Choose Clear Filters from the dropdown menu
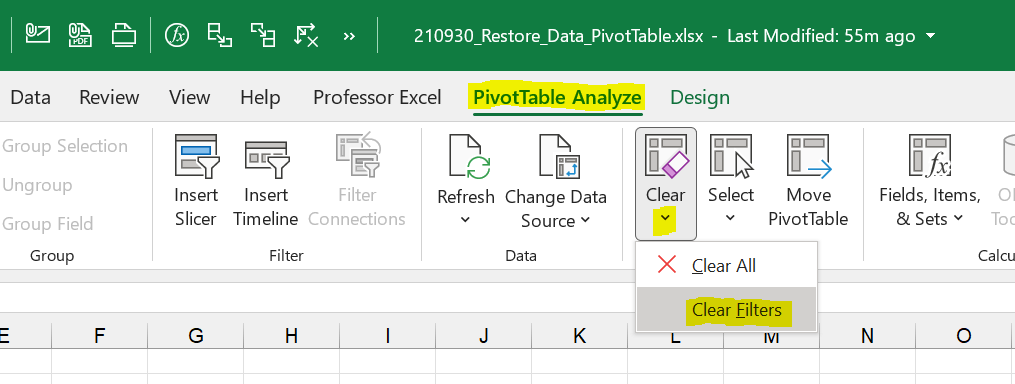The image size is (1015, 384). (x=726, y=310)
